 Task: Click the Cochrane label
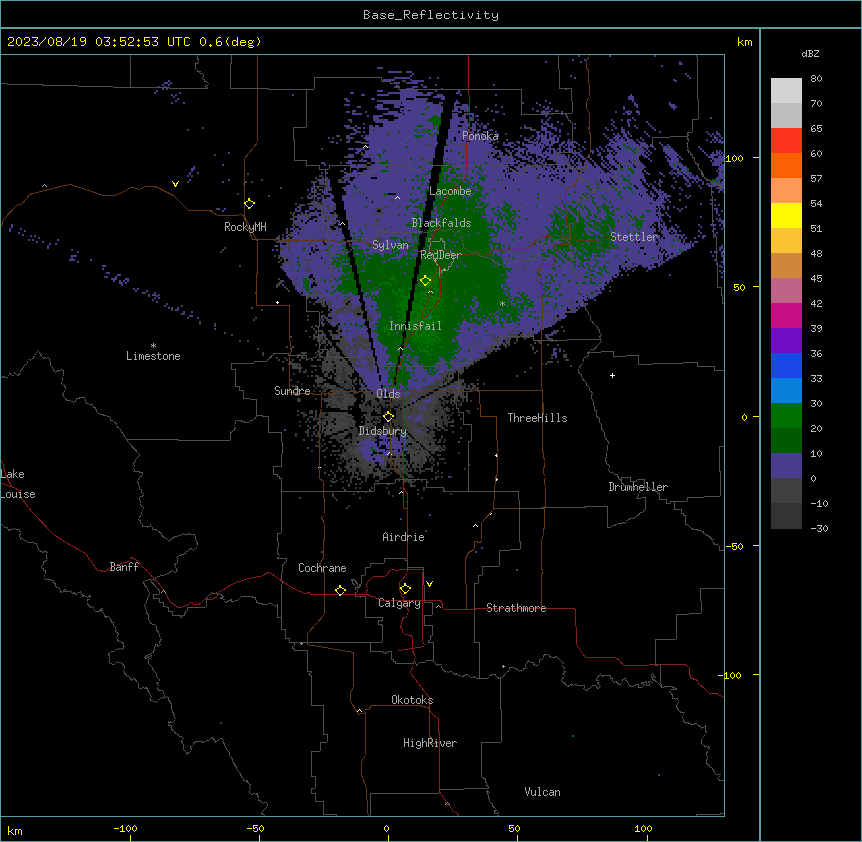pyautogui.click(x=322, y=568)
